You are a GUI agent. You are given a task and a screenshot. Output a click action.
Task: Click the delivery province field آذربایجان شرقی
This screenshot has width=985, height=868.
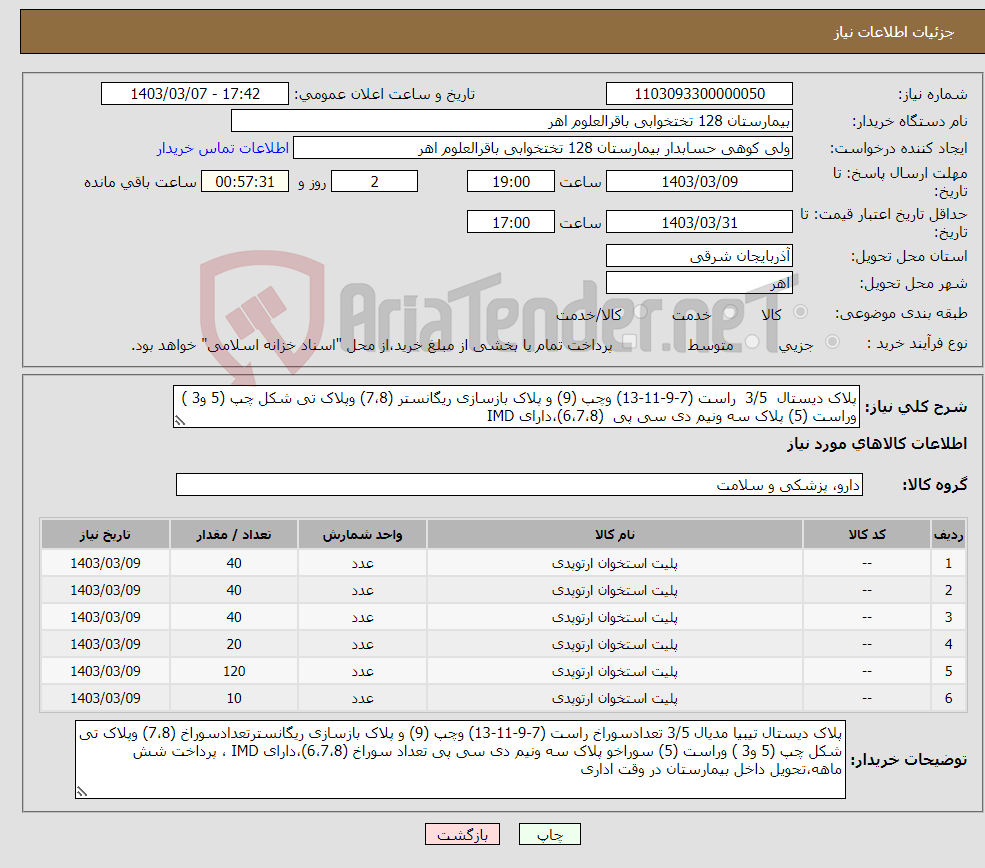tap(699, 256)
